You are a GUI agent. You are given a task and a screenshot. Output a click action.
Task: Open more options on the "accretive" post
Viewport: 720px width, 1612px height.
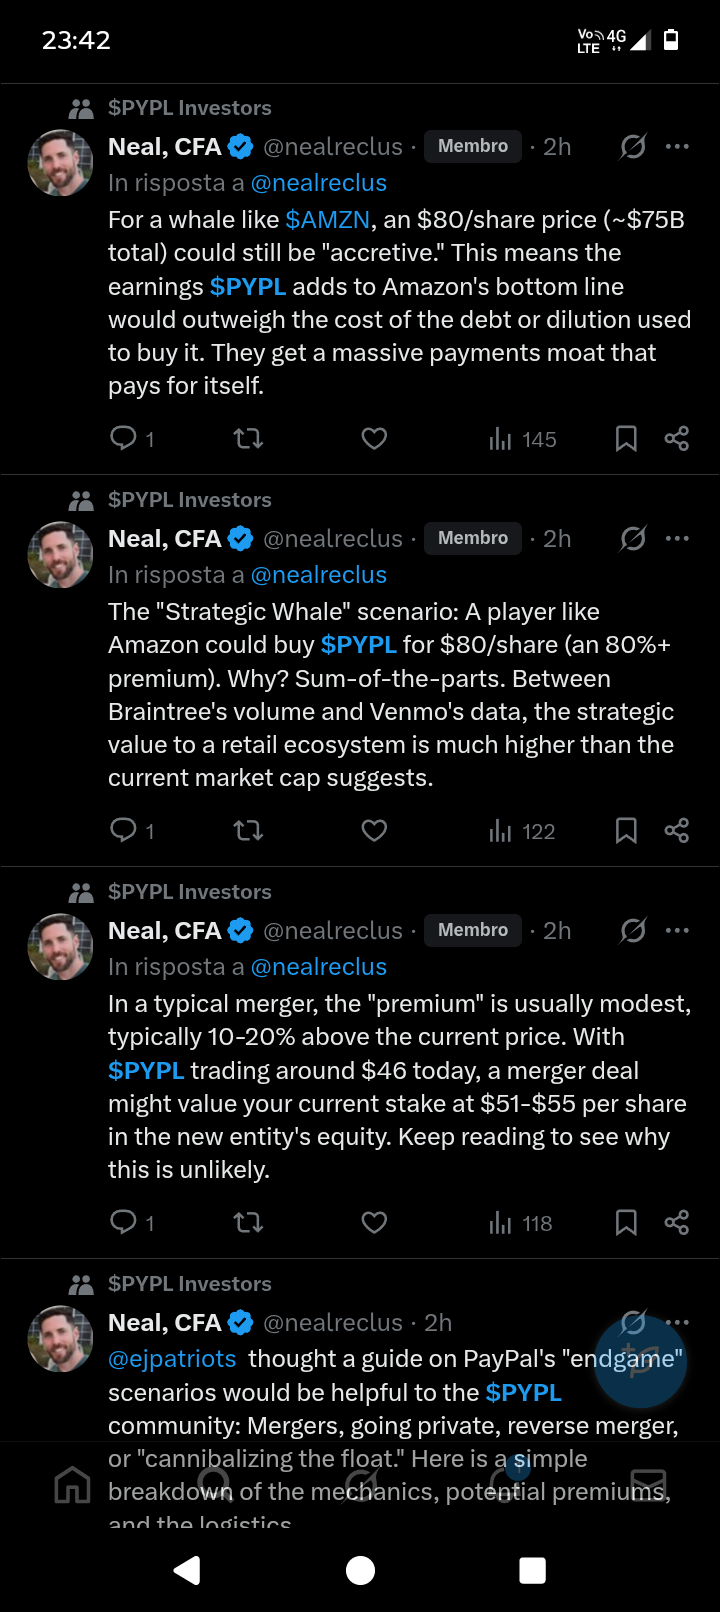(x=677, y=147)
